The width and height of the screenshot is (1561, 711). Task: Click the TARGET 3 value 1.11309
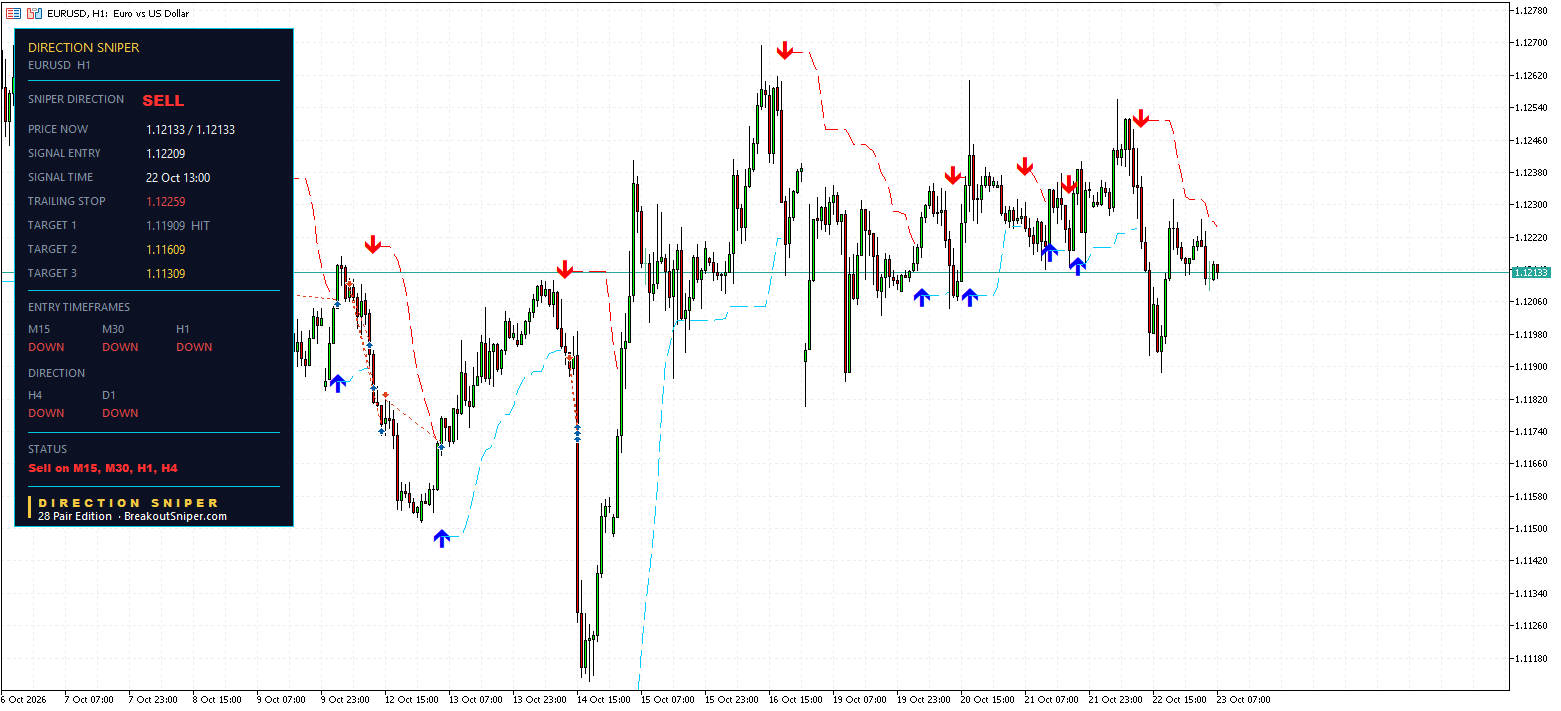(165, 274)
